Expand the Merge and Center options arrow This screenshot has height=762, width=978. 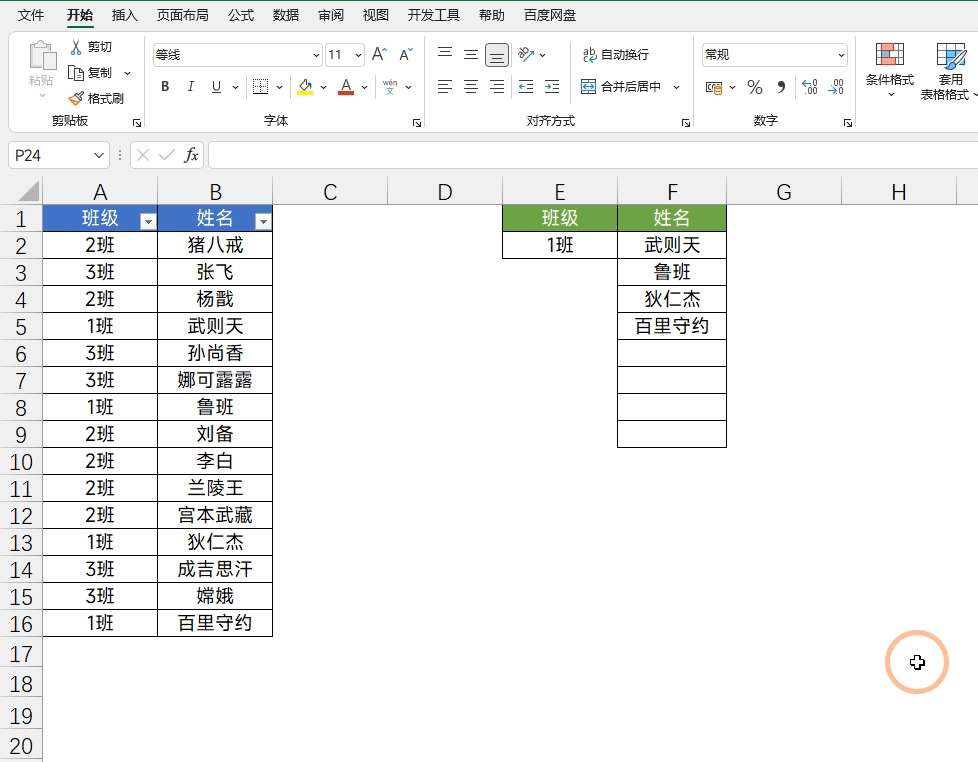point(677,87)
